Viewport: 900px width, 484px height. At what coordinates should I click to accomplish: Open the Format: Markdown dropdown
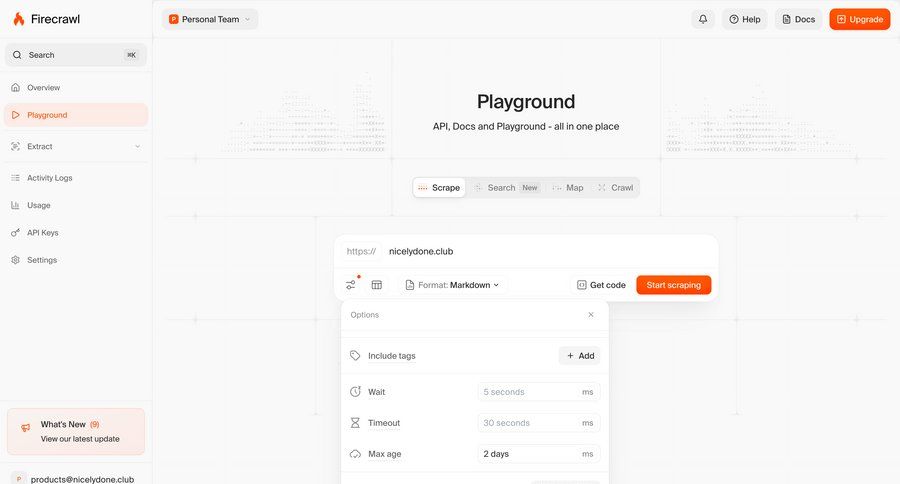pyautogui.click(x=453, y=285)
